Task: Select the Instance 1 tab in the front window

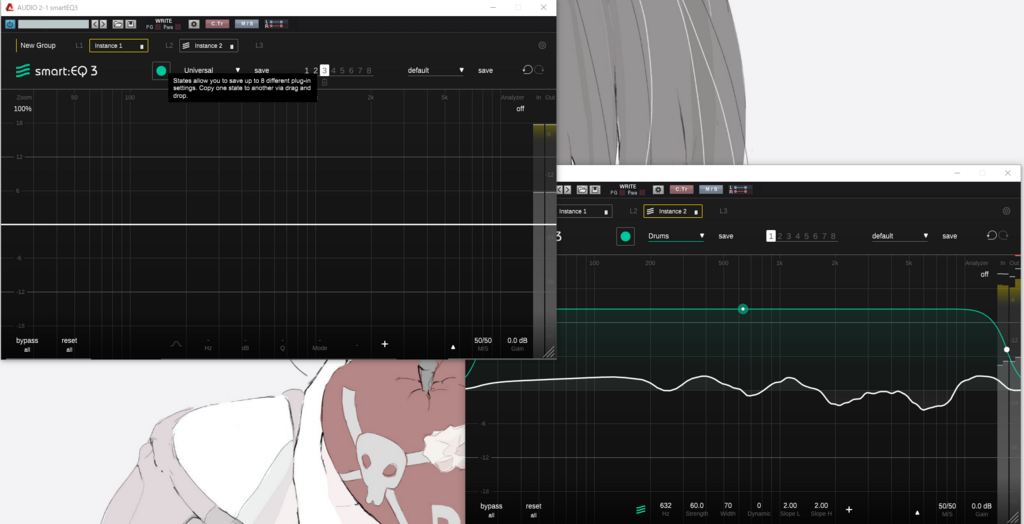Action: pyautogui.click(x=118, y=46)
